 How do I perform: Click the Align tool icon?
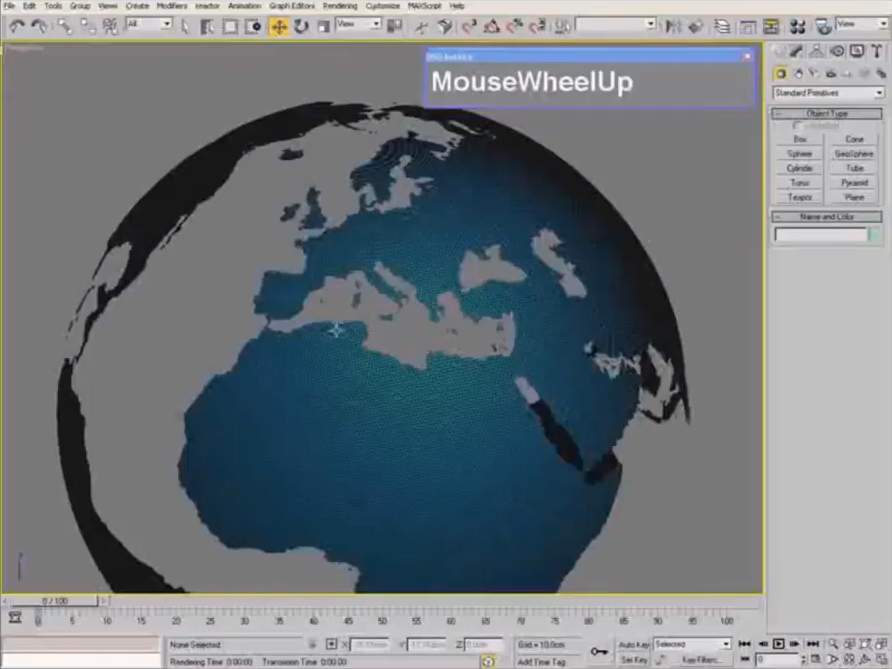695,26
